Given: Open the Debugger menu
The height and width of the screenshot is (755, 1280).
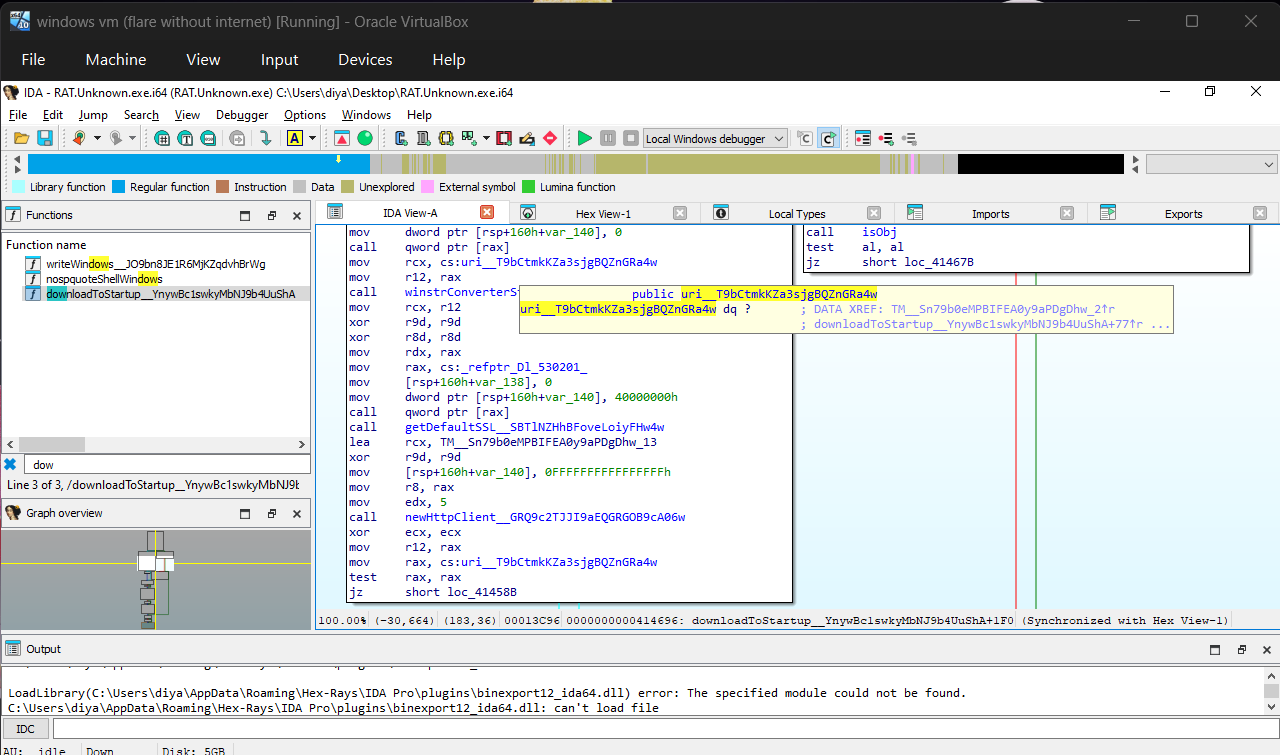Looking at the screenshot, I should click(x=242, y=115).
